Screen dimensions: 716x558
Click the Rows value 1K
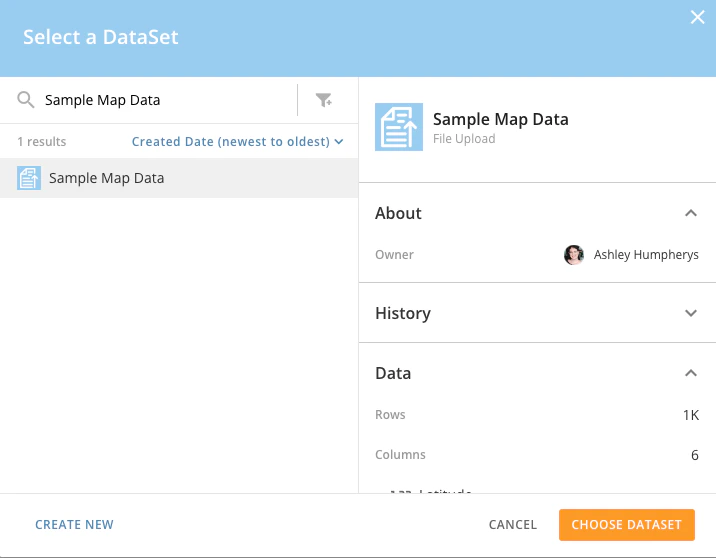(x=691, y=415)
